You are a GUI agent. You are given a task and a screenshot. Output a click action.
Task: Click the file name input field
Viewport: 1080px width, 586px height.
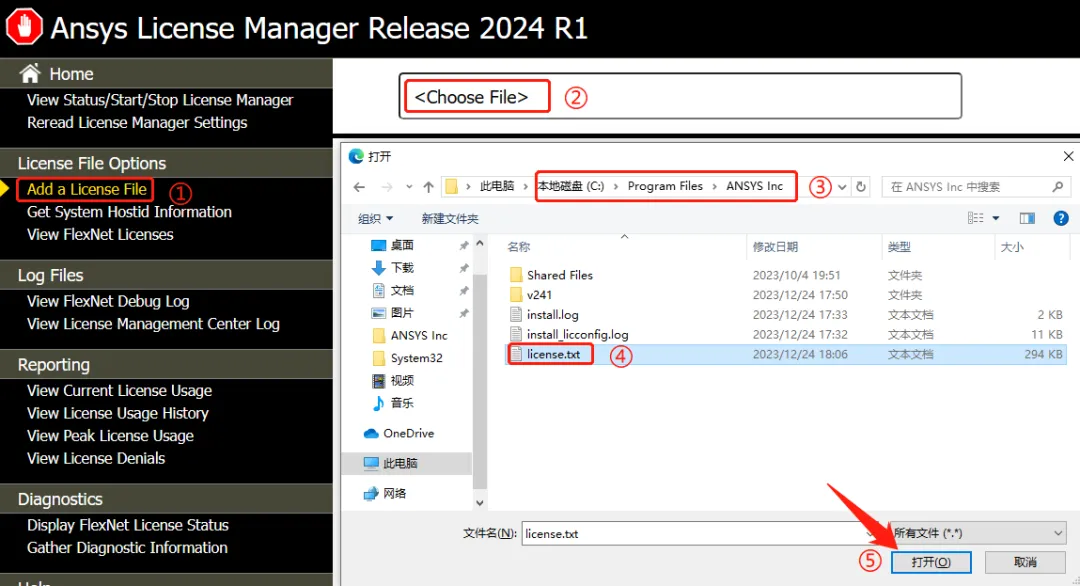coord(696,533)
